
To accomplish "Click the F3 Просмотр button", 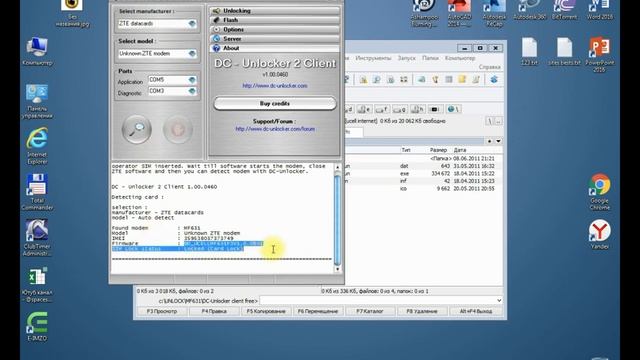I will (162, 311).
